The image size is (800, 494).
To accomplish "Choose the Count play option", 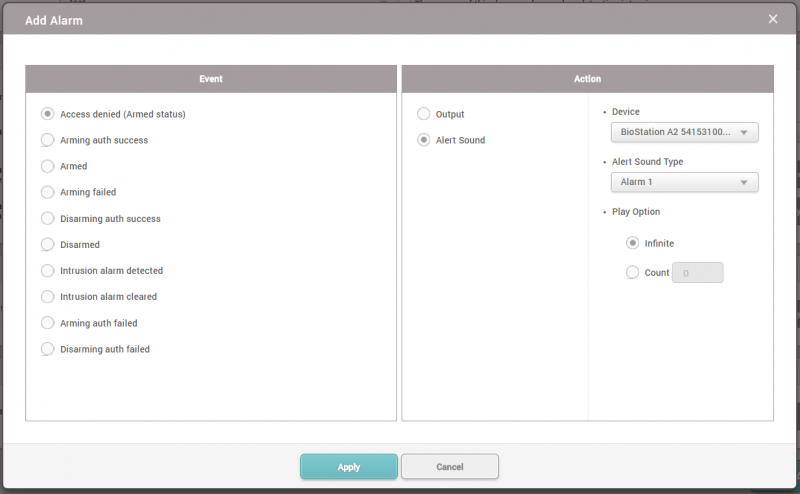I will [x=632, y=272].
